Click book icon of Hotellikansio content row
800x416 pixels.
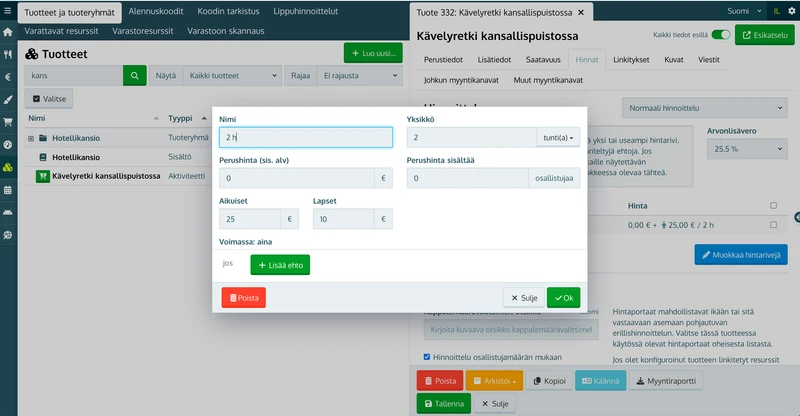pos(43,157)
